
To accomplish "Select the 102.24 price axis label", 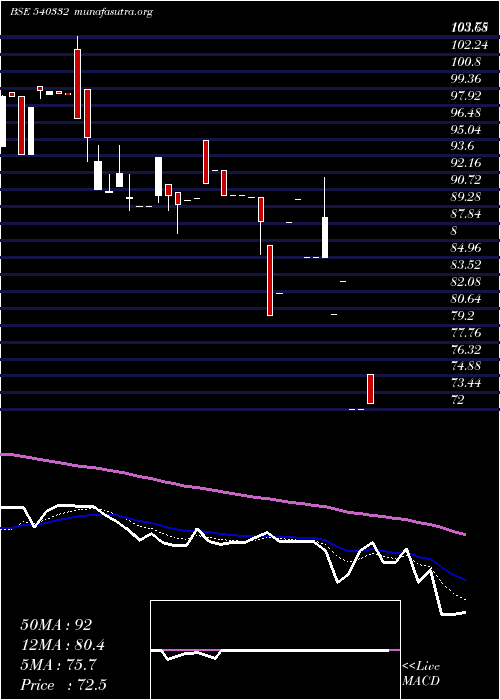I will tap(469, 44).
